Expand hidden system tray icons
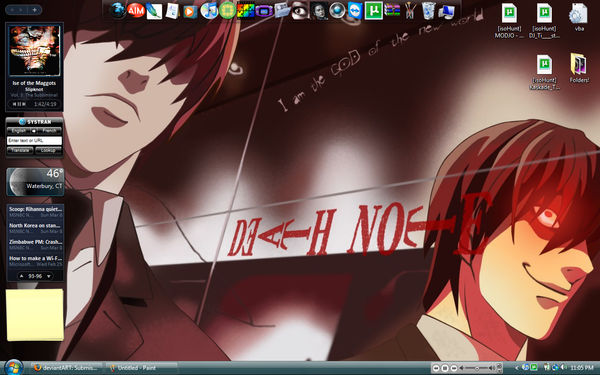 (517, 368)
